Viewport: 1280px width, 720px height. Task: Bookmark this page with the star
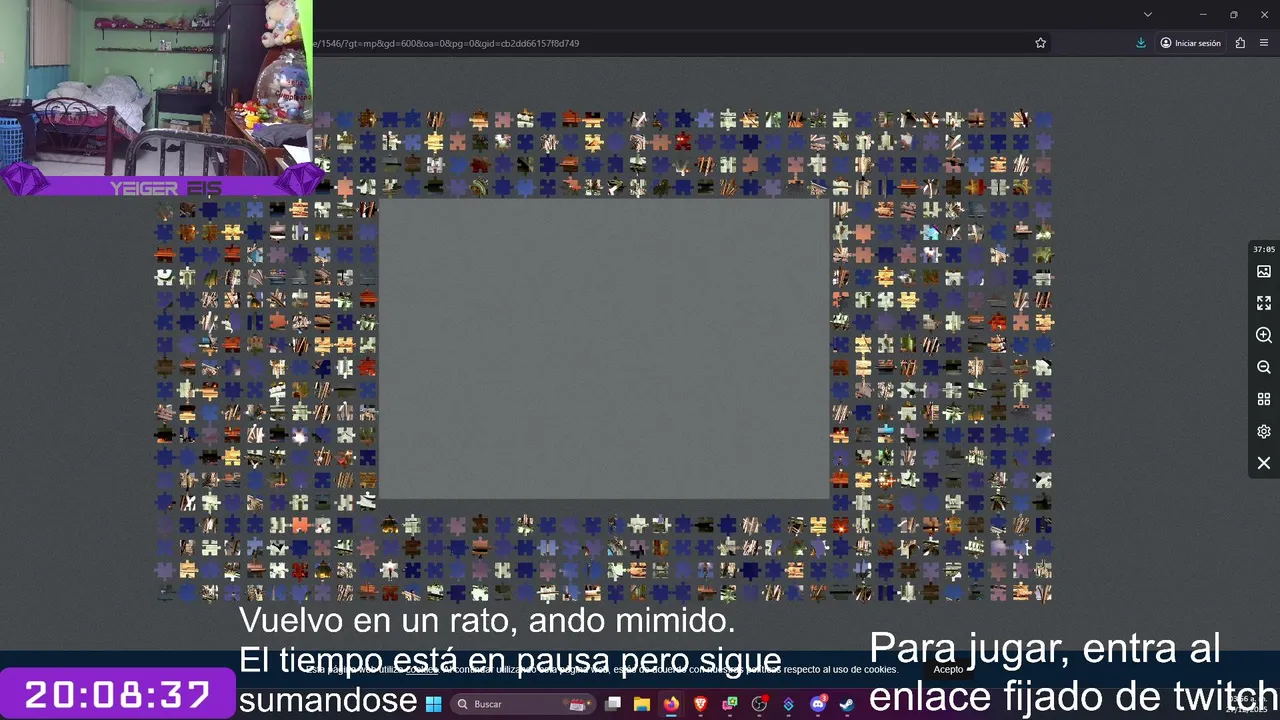pos(1040,43)
